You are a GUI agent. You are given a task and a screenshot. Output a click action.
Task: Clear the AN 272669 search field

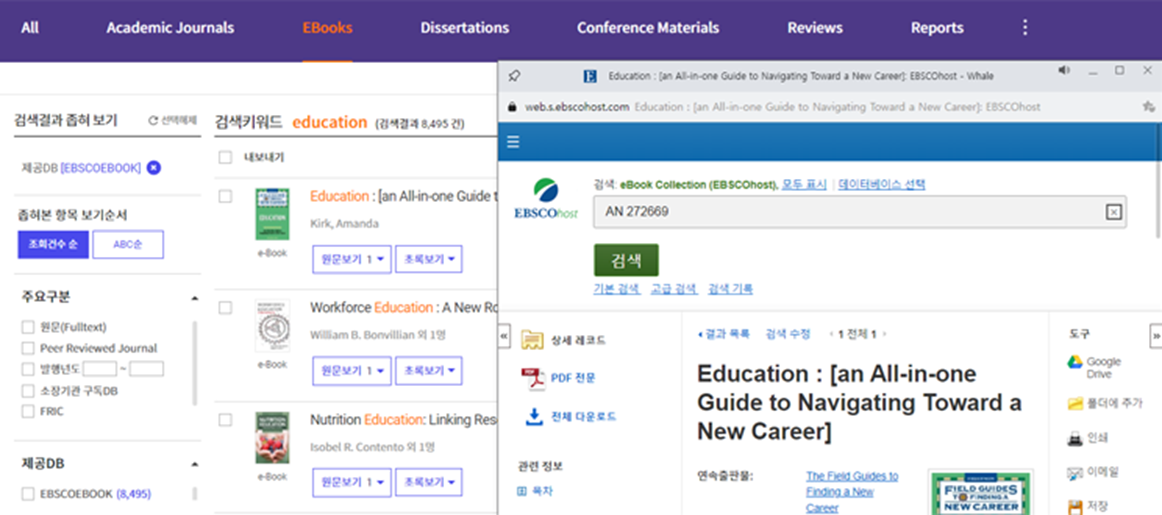coord(1113,213)
